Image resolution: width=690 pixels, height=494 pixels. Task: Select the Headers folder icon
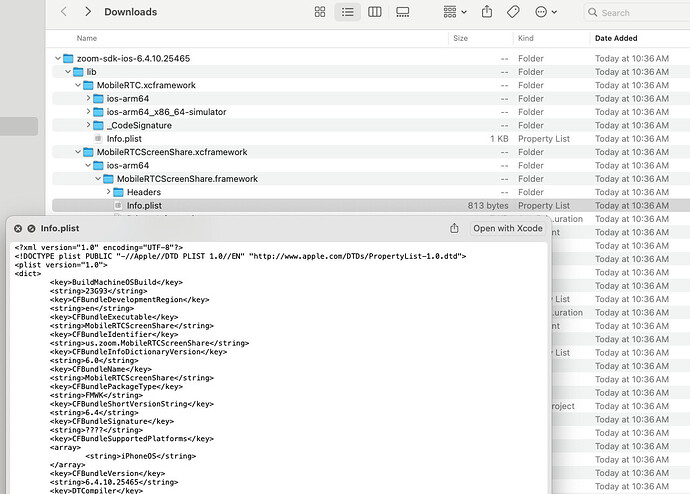point(118,192)
